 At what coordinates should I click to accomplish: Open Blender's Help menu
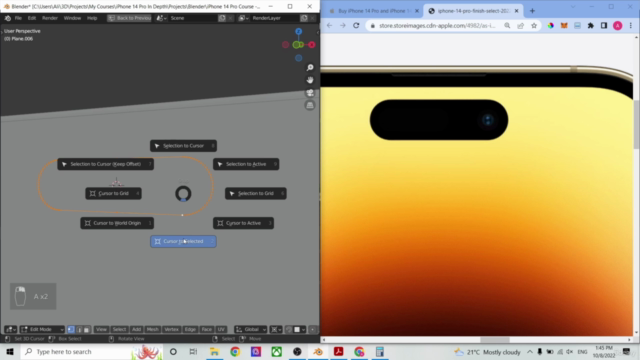click(x=92, y=18)
